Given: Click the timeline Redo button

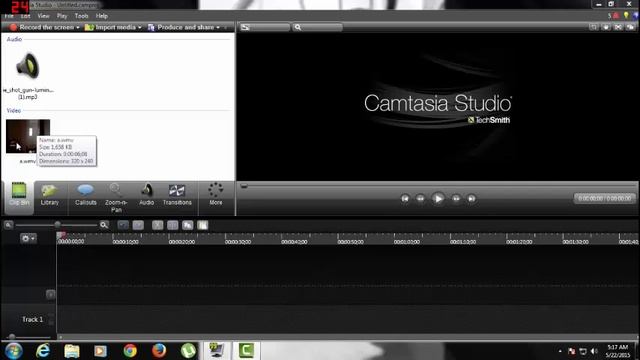Looking at the screenshot, I should (138, 225).
